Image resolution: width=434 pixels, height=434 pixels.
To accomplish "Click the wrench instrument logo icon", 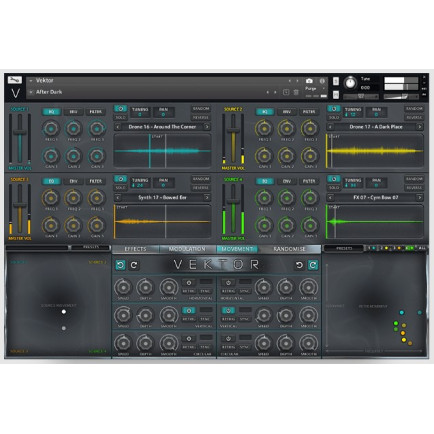I will pyautogui.click(x=15, y=80).
